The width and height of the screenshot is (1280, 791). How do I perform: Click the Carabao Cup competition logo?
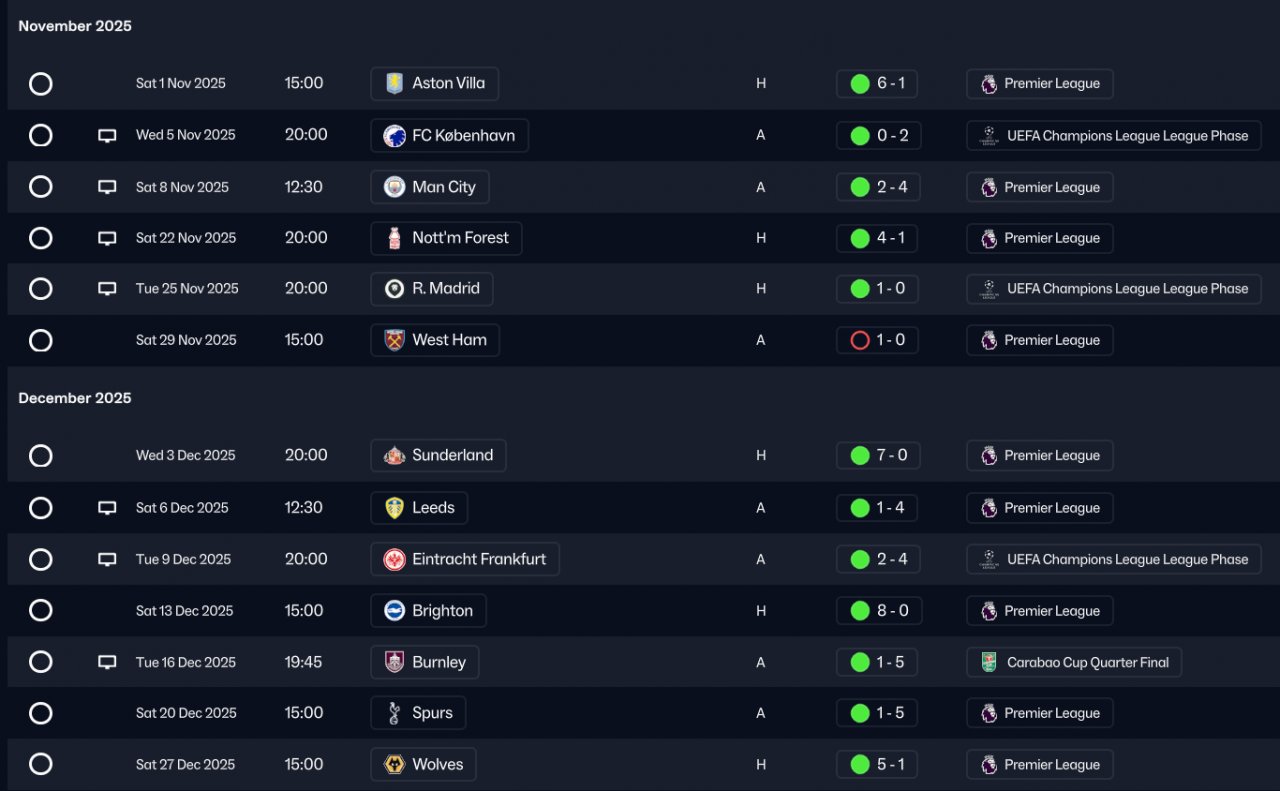[x=989, y=662]
